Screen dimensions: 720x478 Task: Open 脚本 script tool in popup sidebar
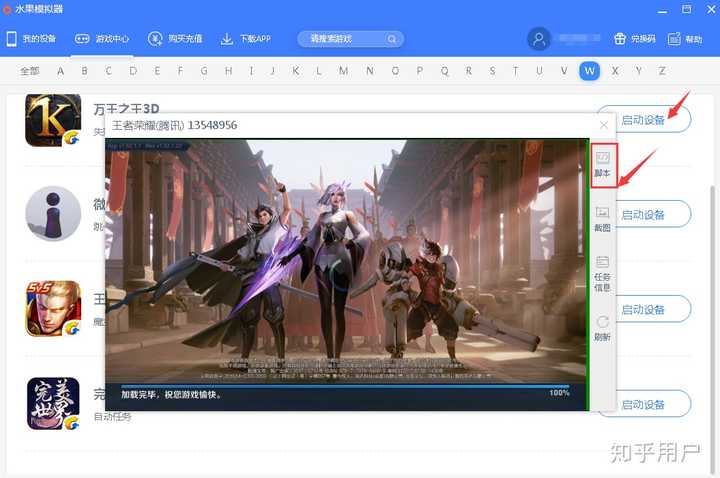tap(602, 165)
